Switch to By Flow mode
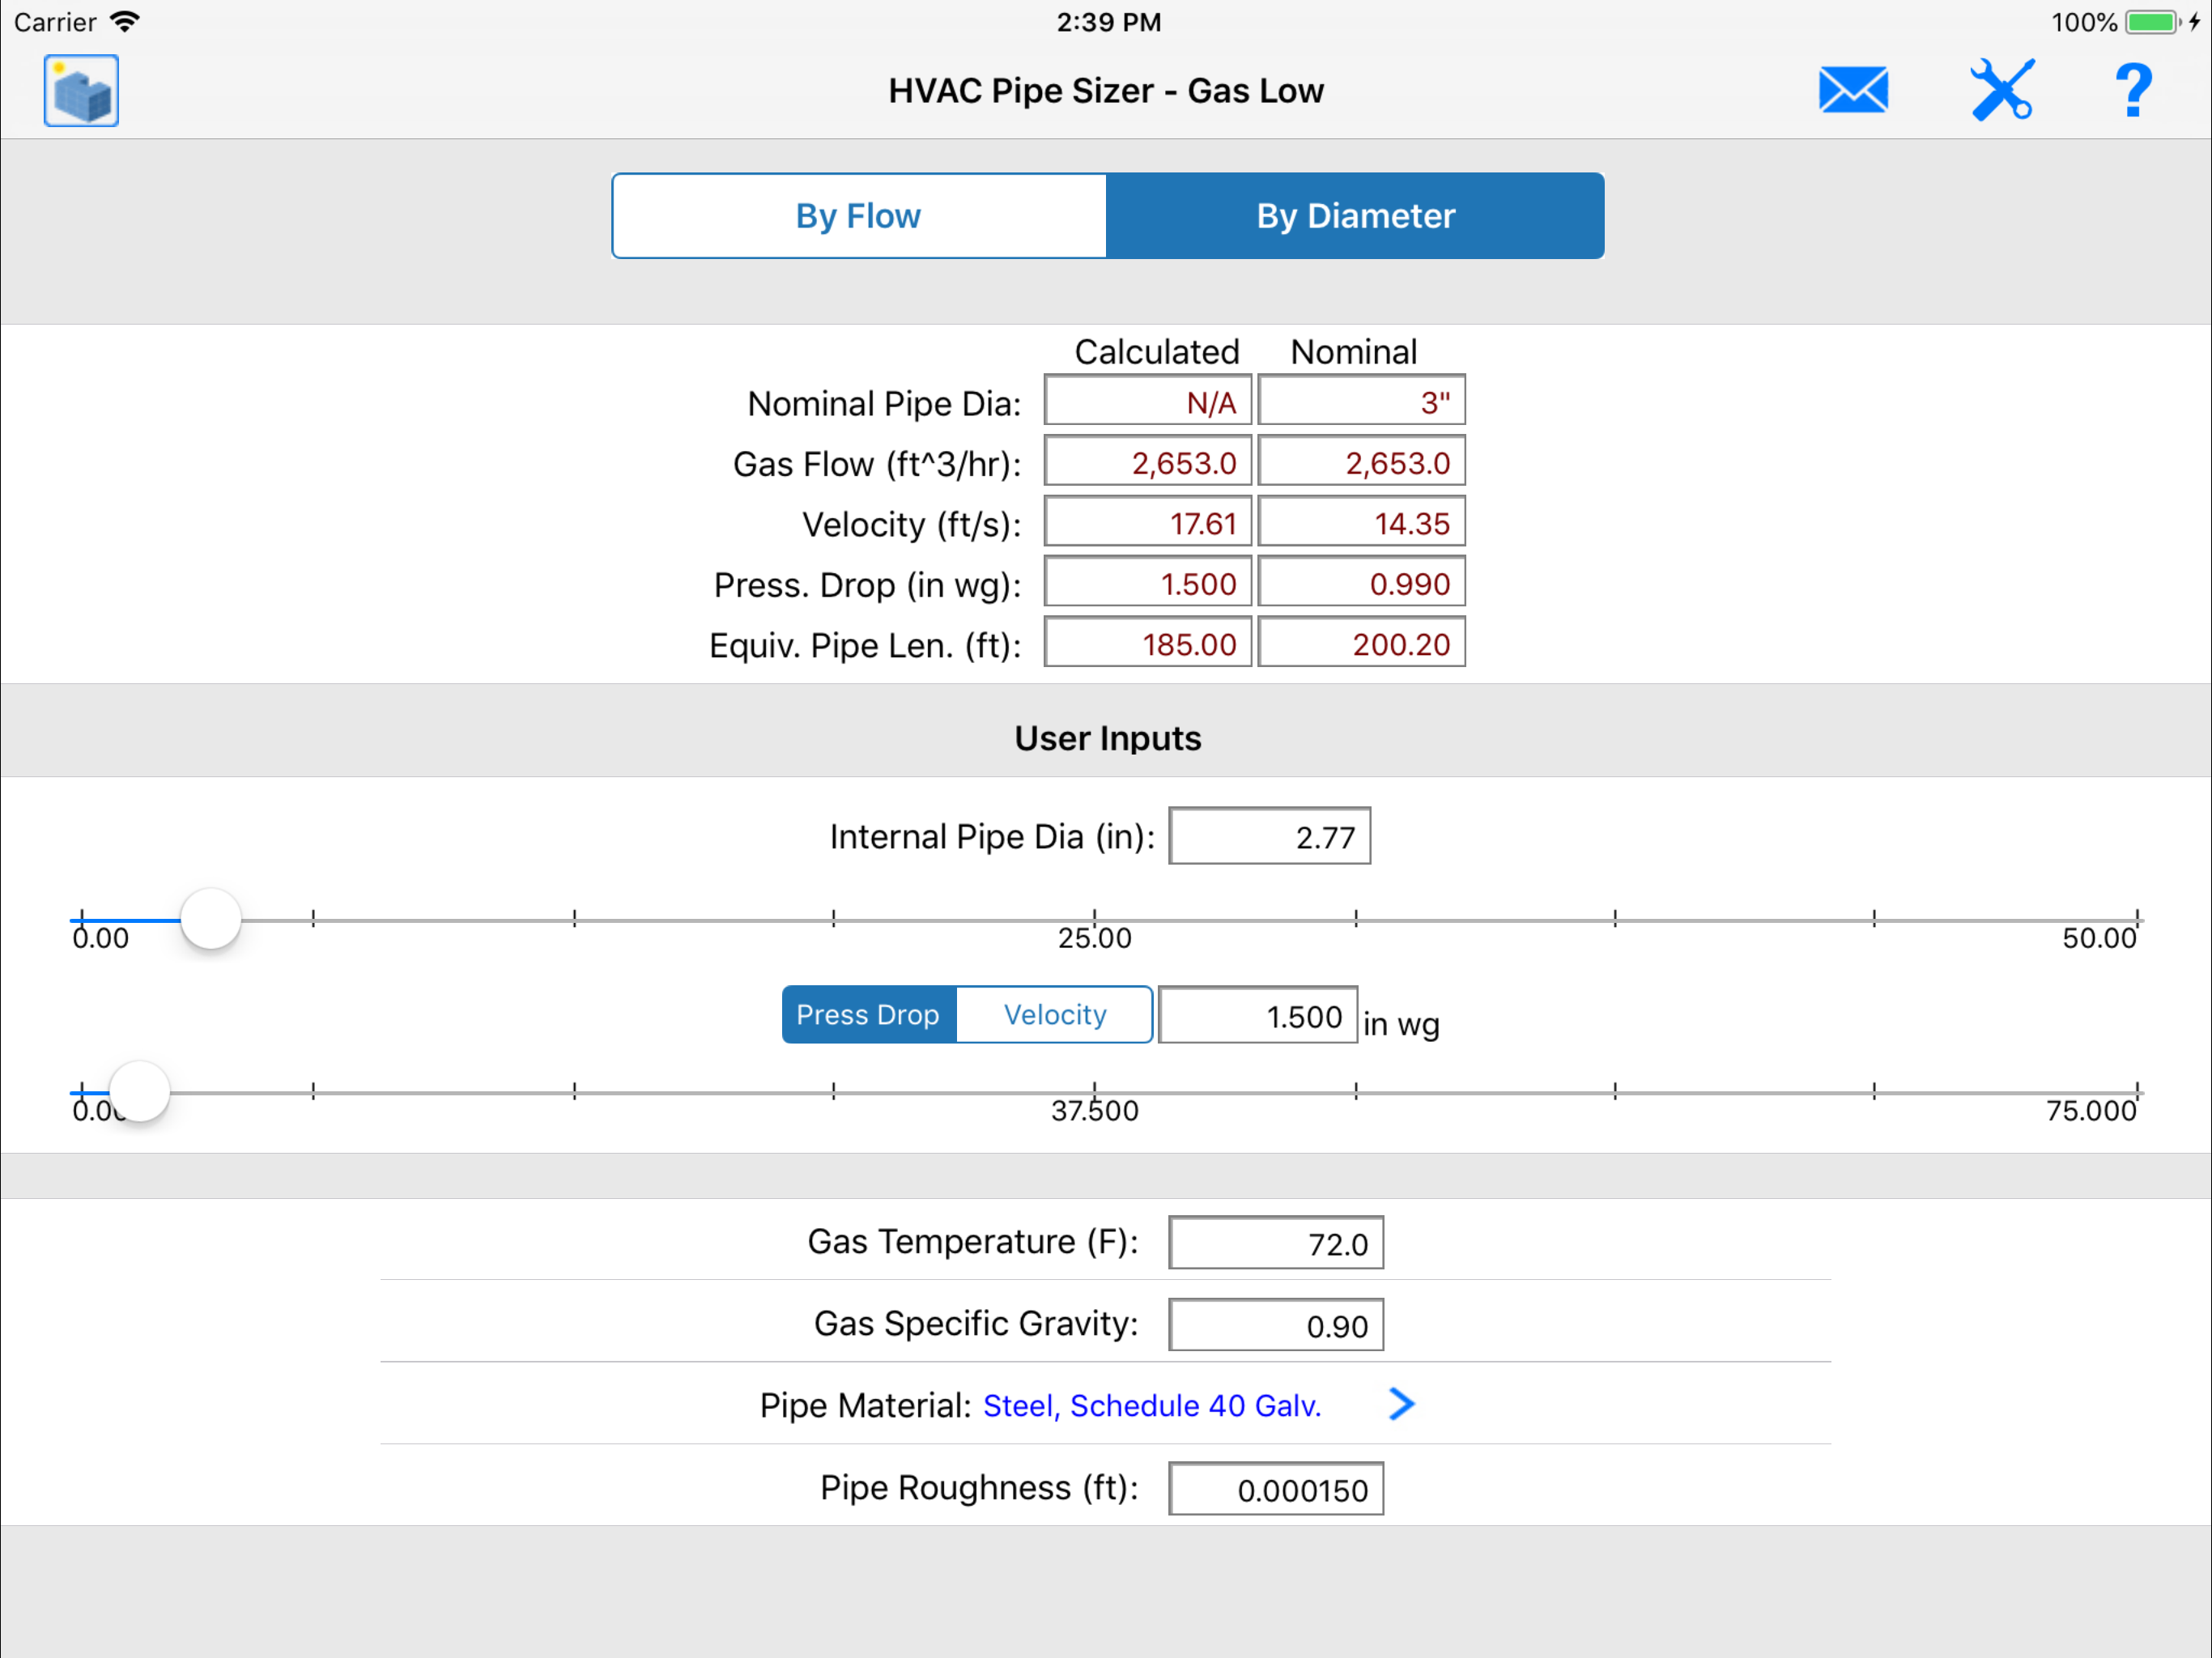The image size is (2212, 1658). [859, 216]
